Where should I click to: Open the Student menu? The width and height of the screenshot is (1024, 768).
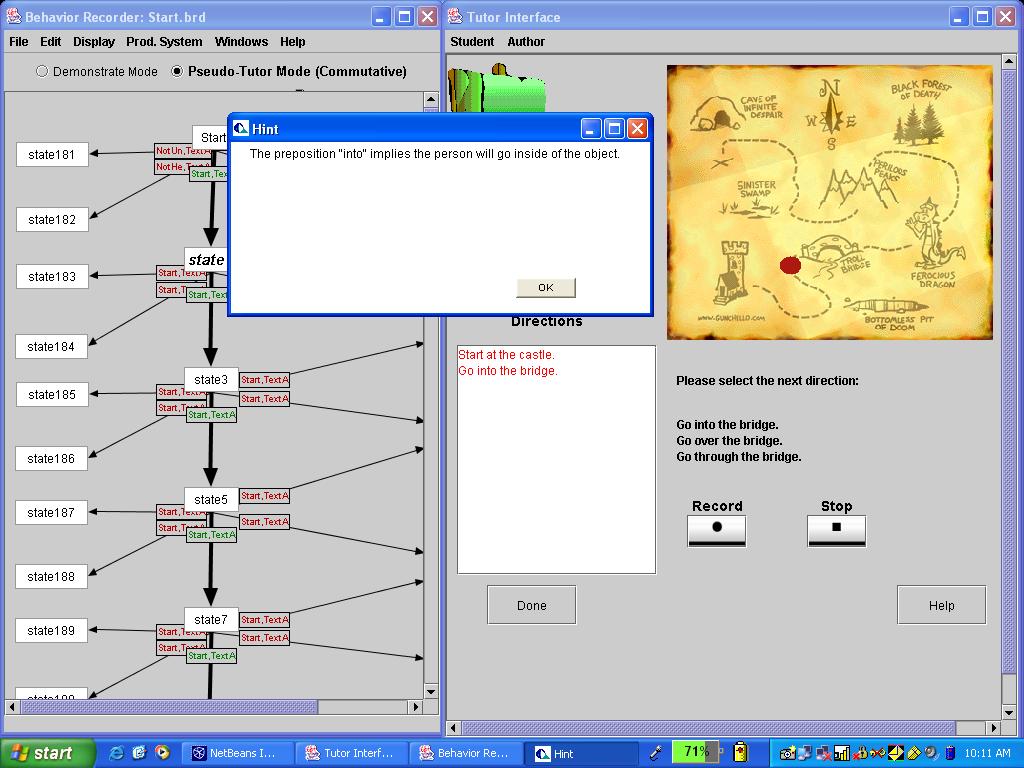pyautogui.click(x=472, y=42)
